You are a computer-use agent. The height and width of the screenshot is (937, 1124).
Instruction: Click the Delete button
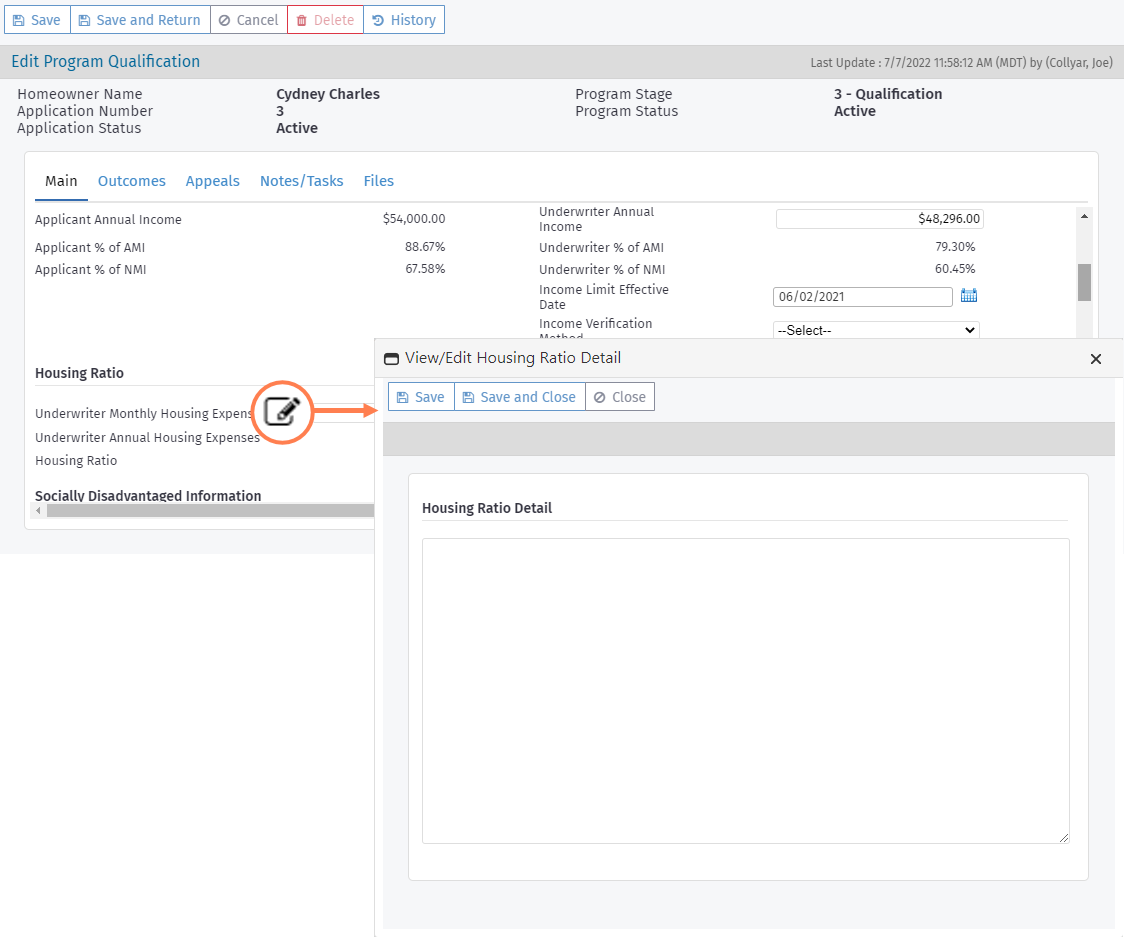(x=325, y=20)
